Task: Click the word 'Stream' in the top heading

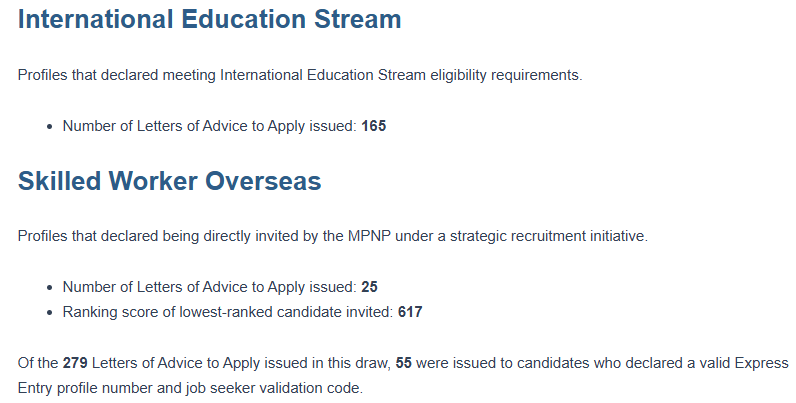Action: [x=357, y=19]
